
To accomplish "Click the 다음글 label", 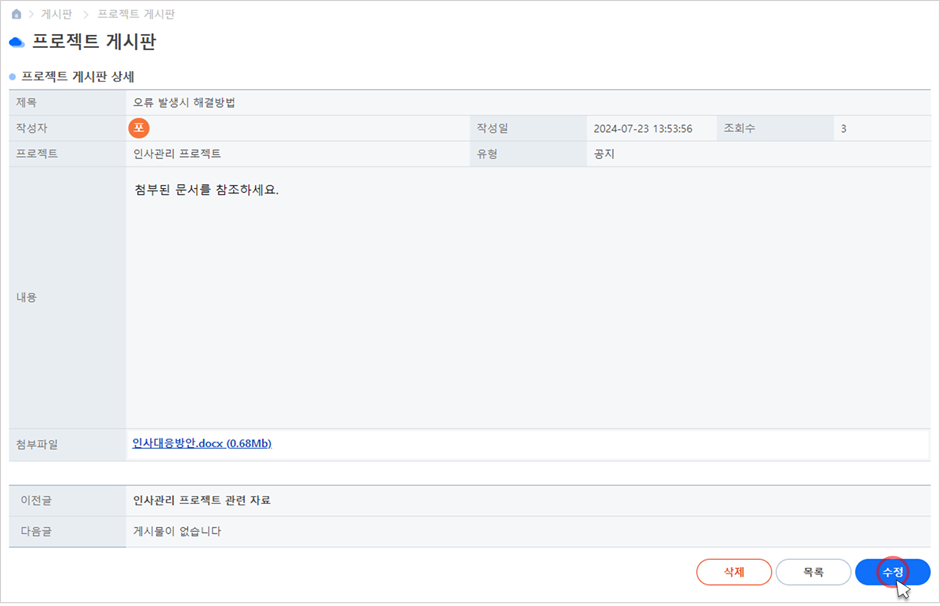I will pos(36,531).
